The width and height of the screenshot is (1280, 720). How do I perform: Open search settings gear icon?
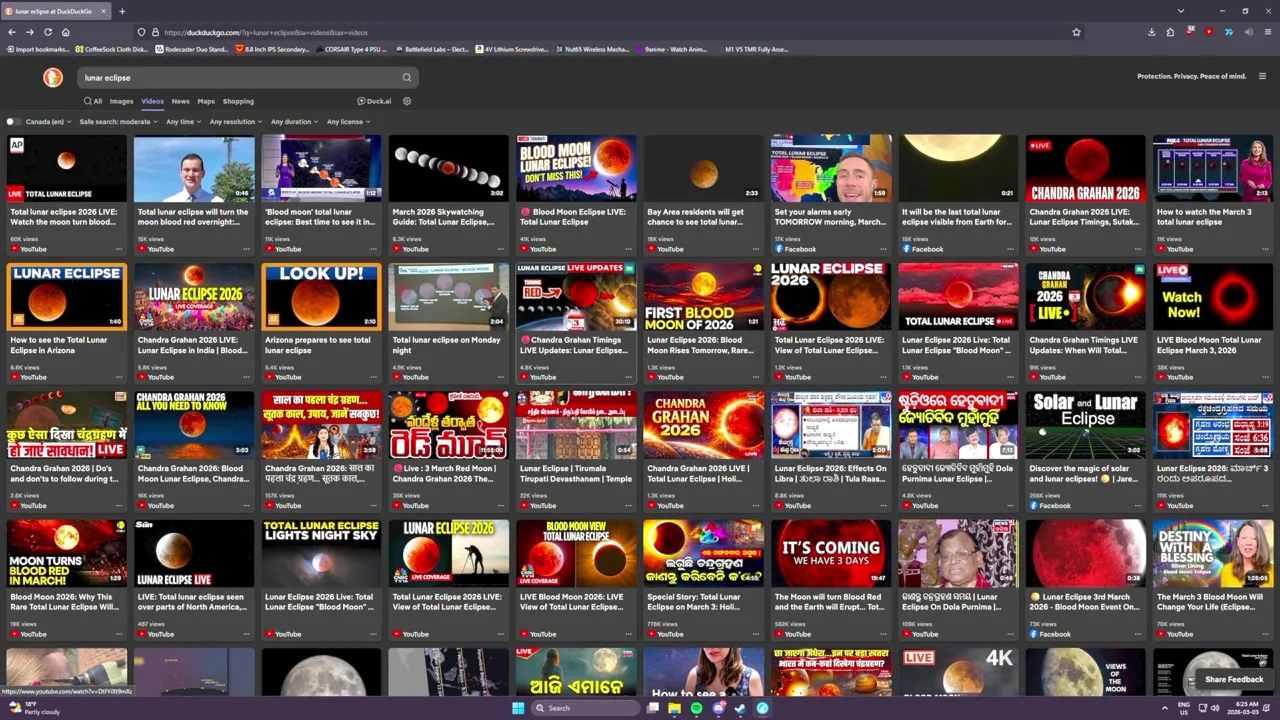407,101
